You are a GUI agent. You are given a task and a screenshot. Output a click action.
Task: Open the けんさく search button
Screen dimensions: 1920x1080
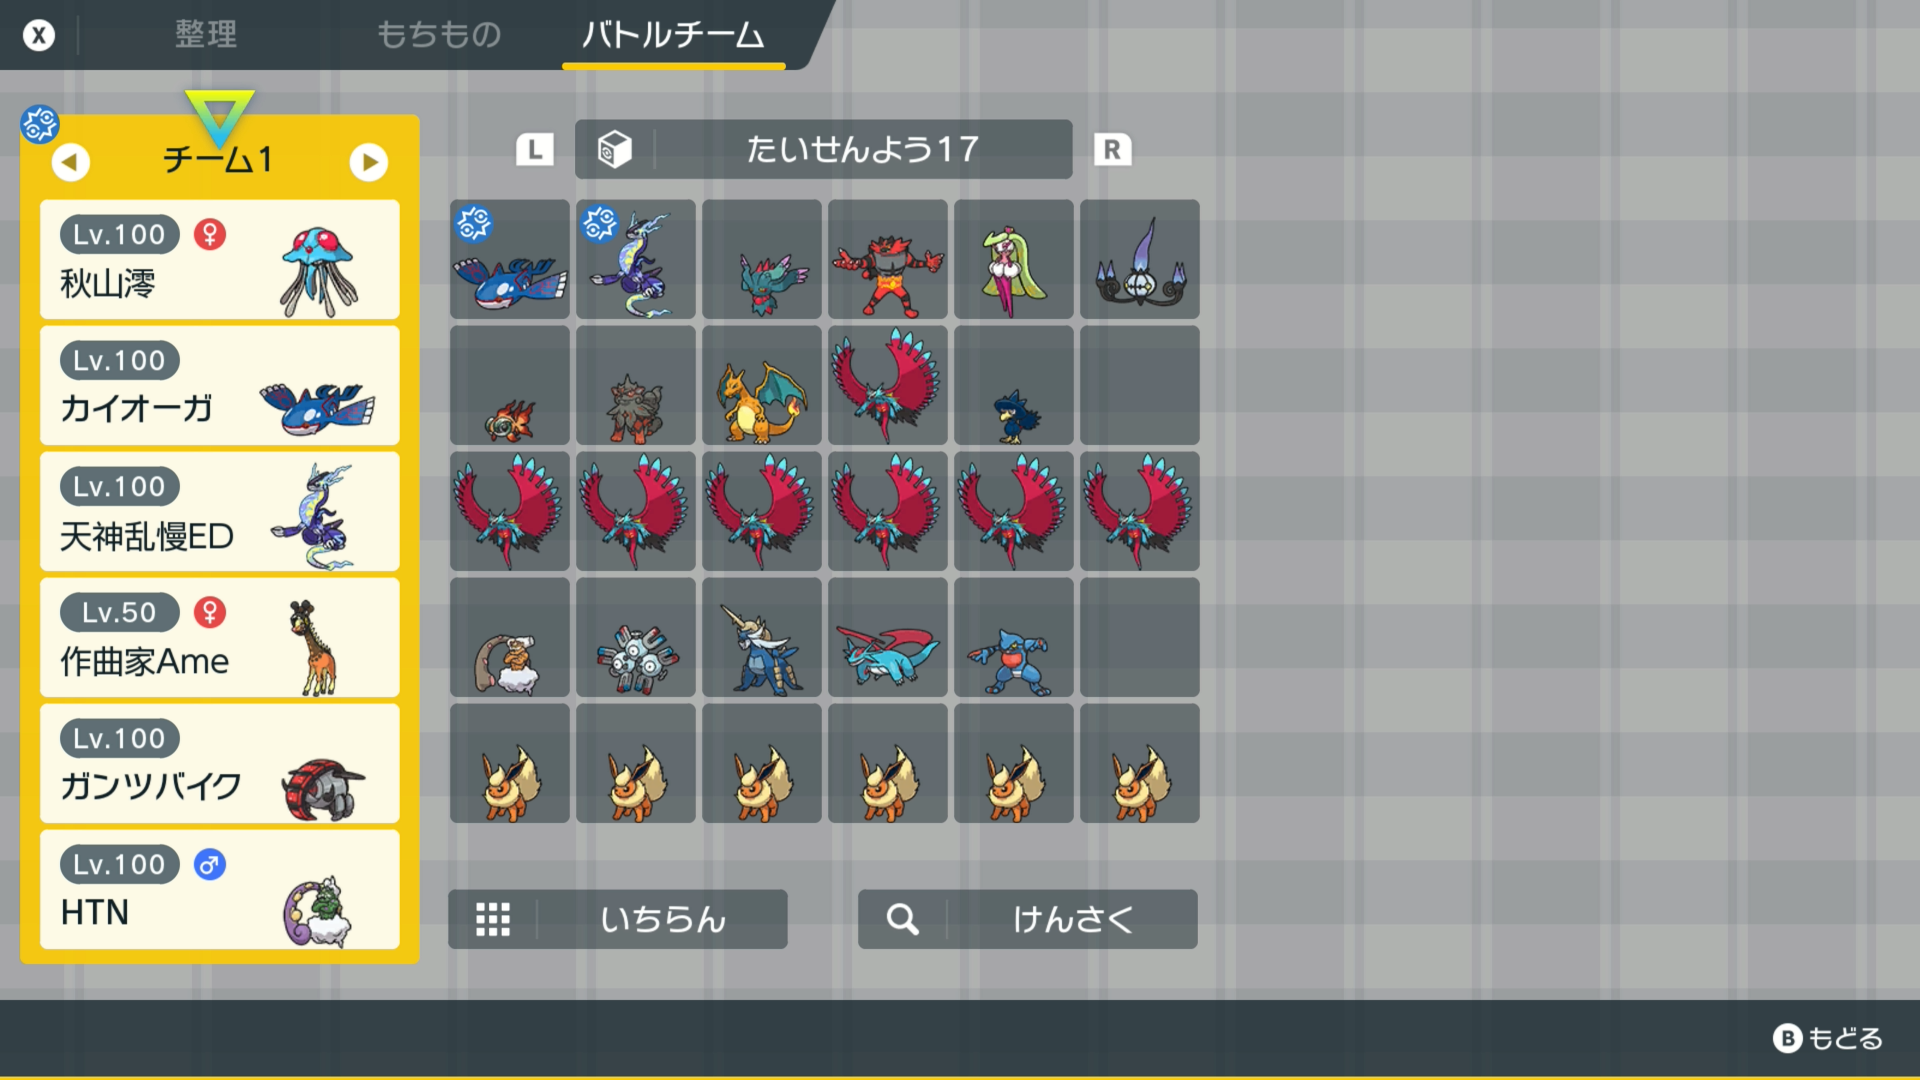[1028, 919]
